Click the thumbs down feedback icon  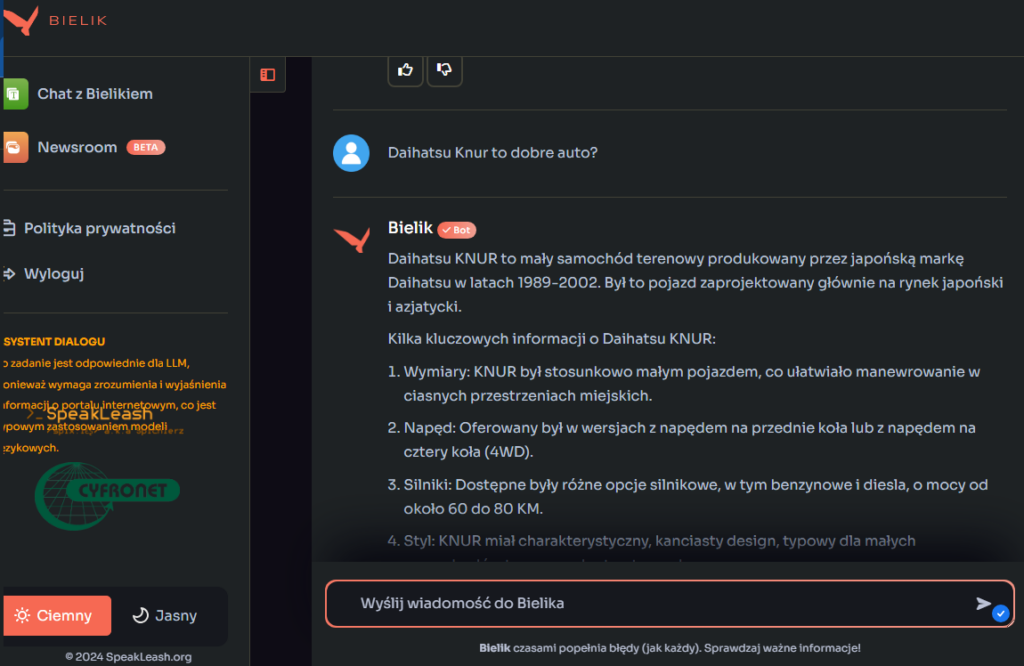444,70
